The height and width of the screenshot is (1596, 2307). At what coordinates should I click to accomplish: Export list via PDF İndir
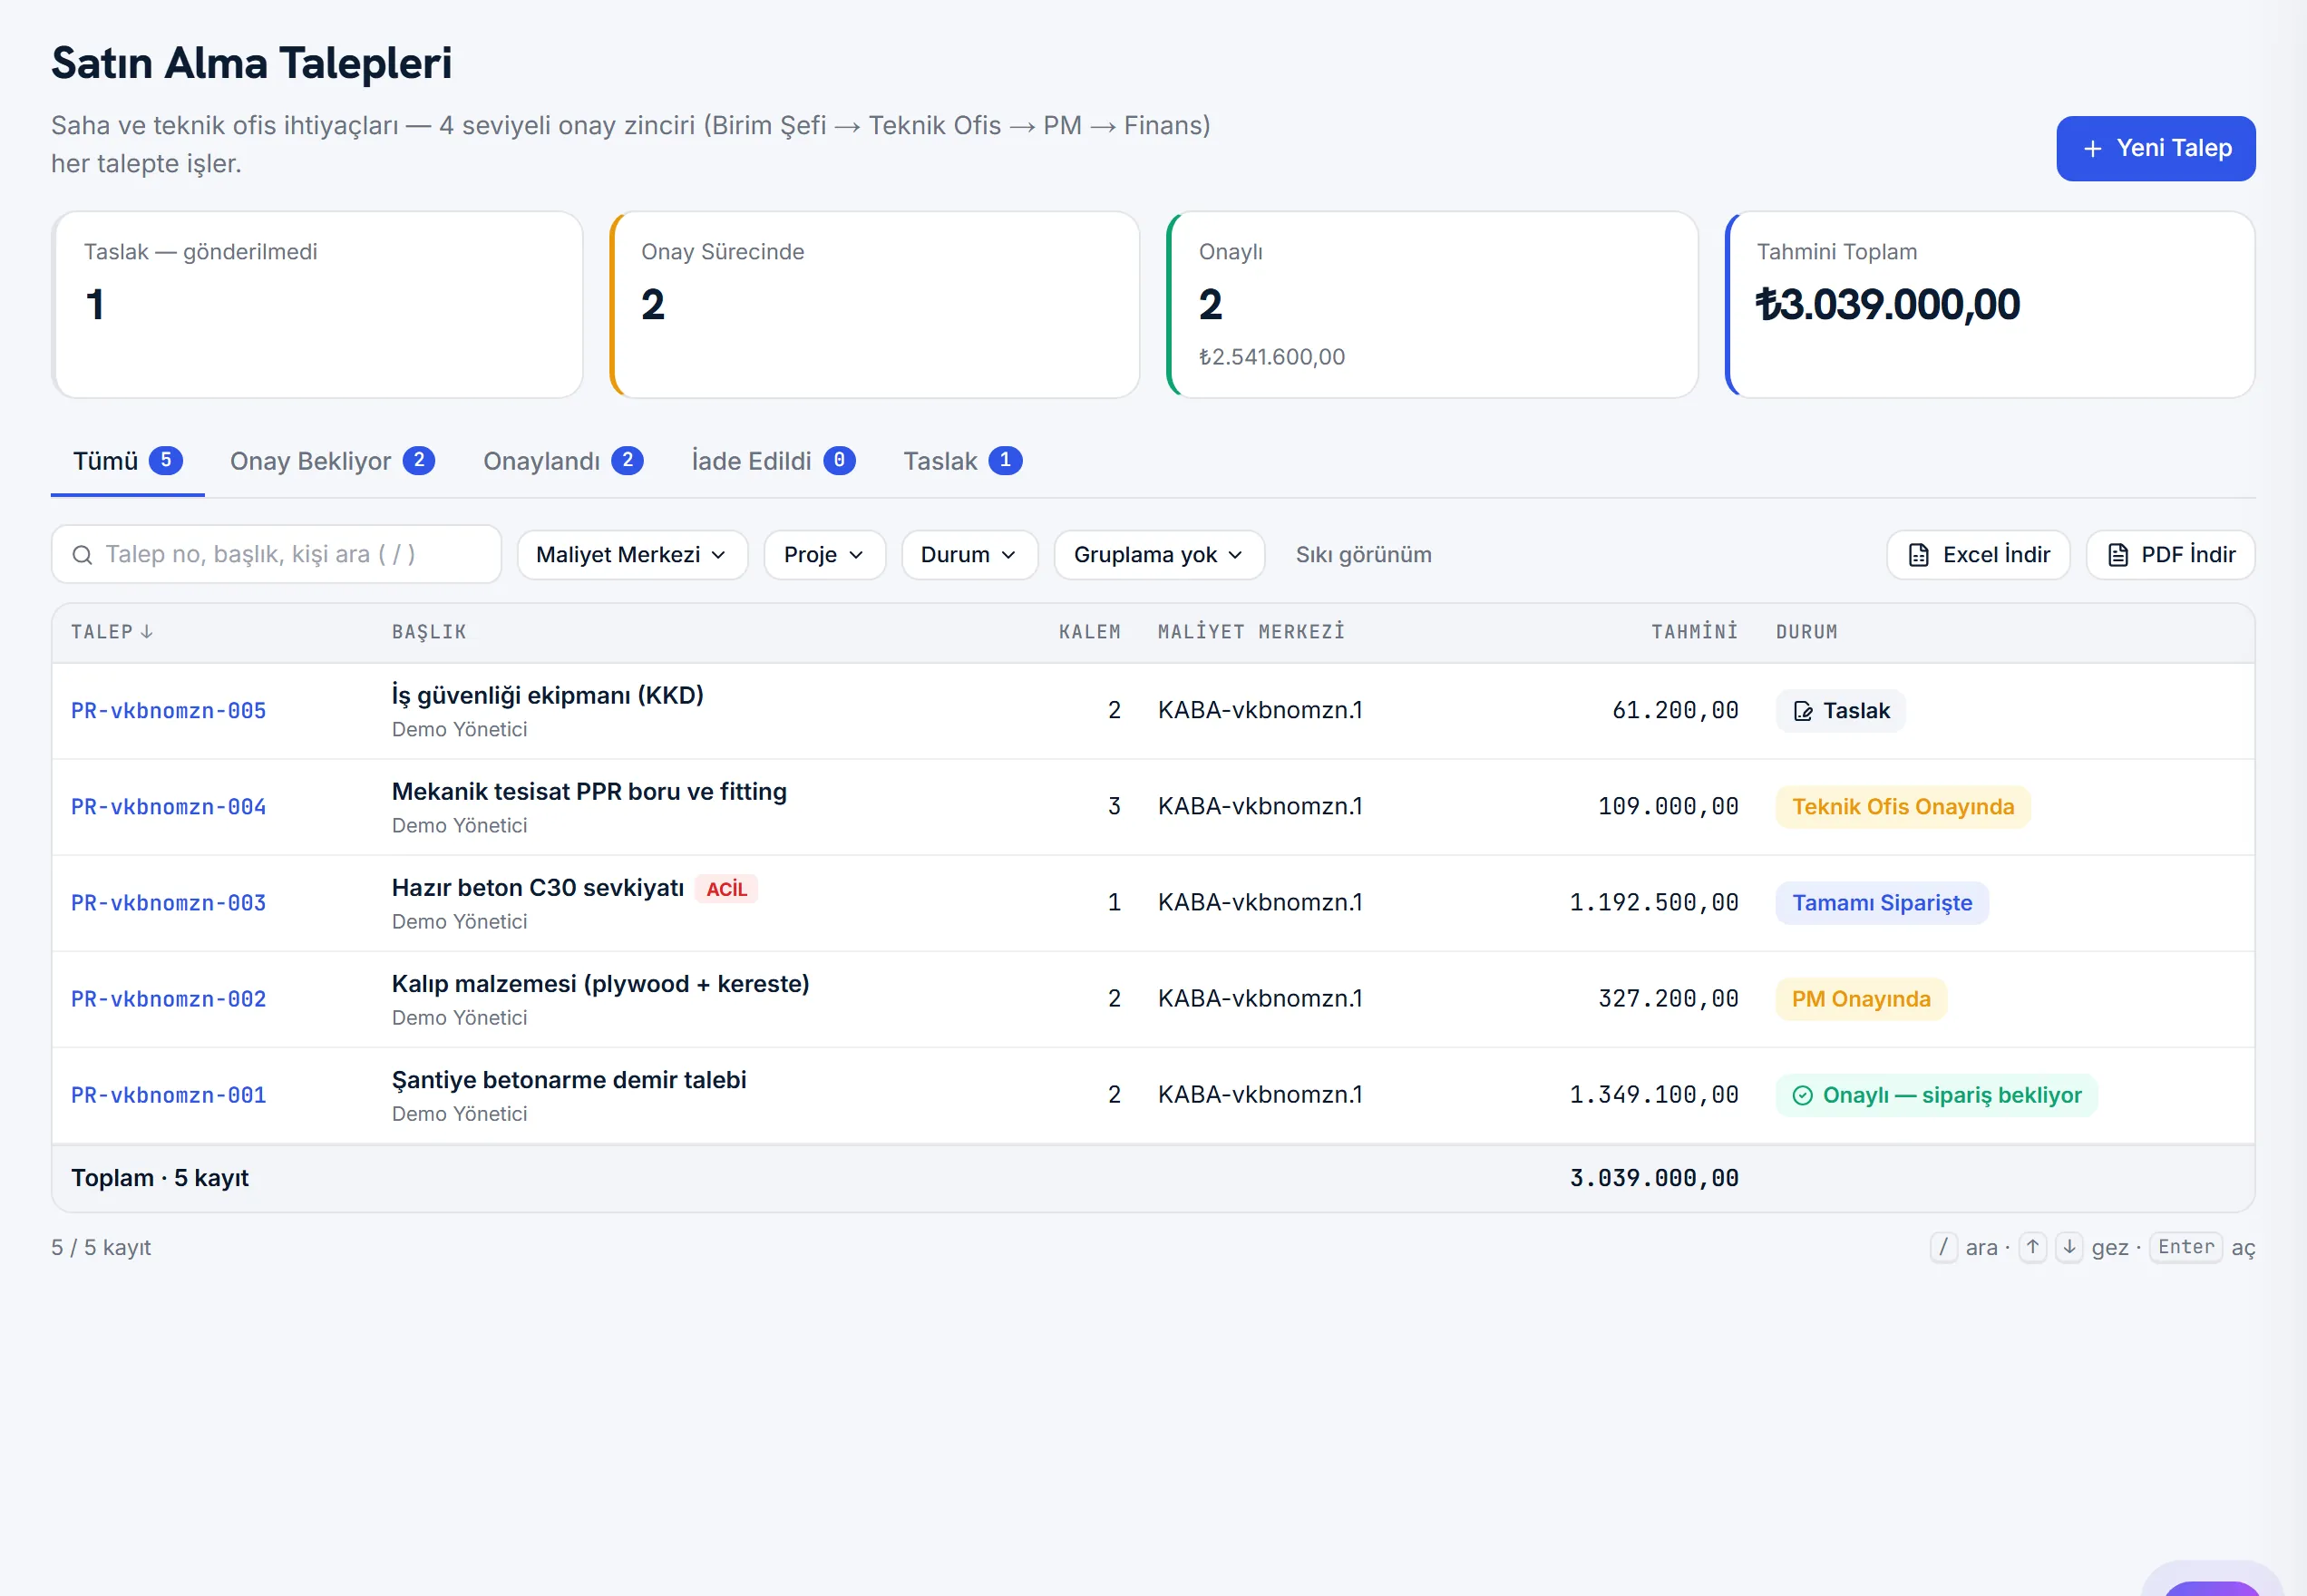coord(2170,555)
